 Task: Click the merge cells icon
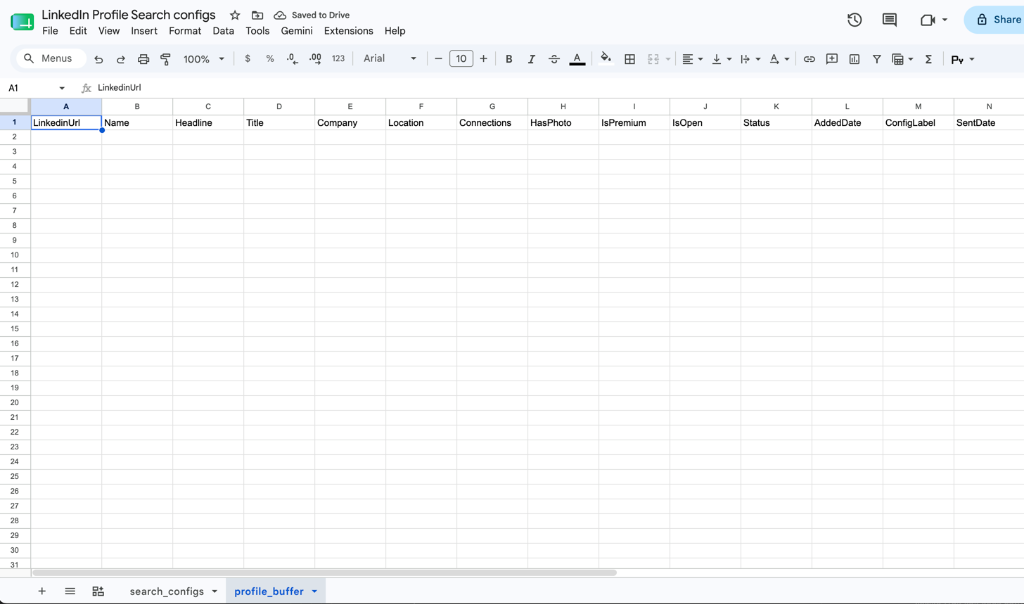pos(653,59)
